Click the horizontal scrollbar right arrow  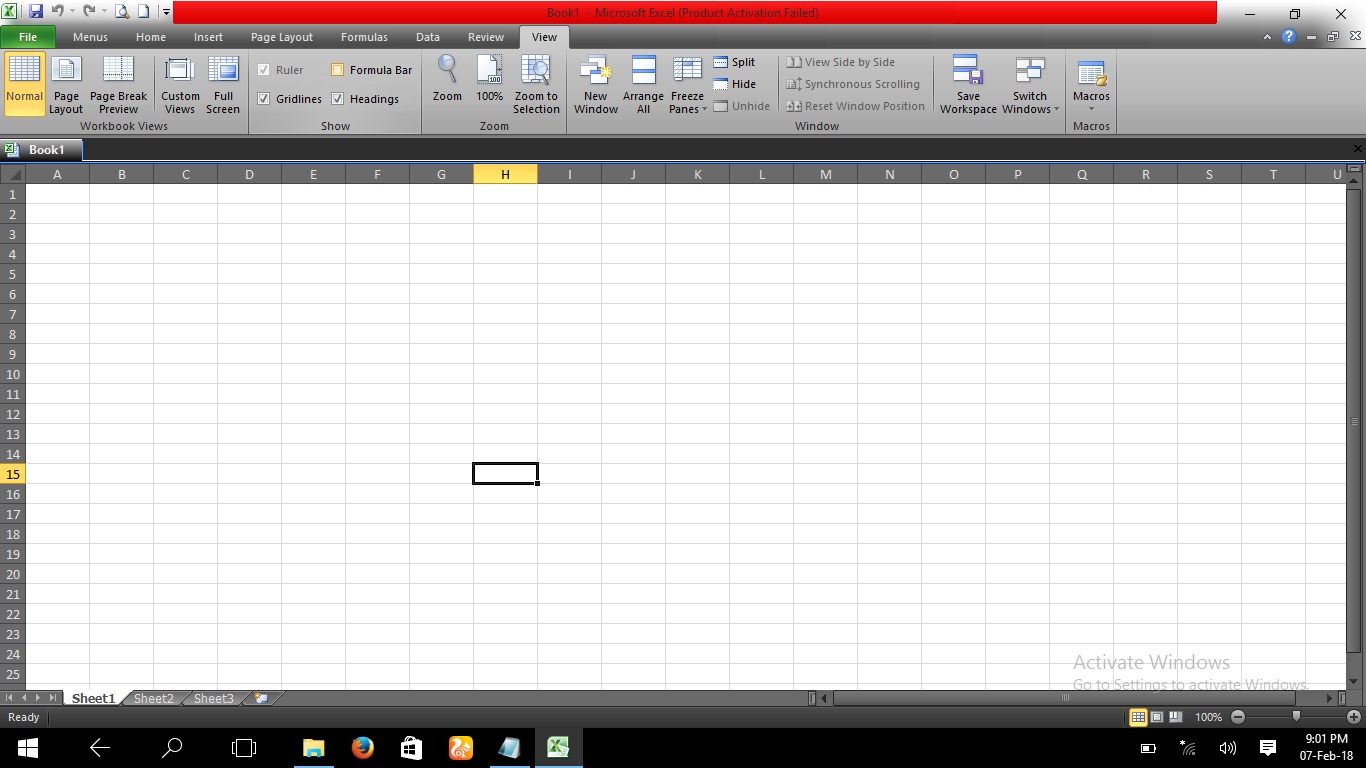(1328, 698)
